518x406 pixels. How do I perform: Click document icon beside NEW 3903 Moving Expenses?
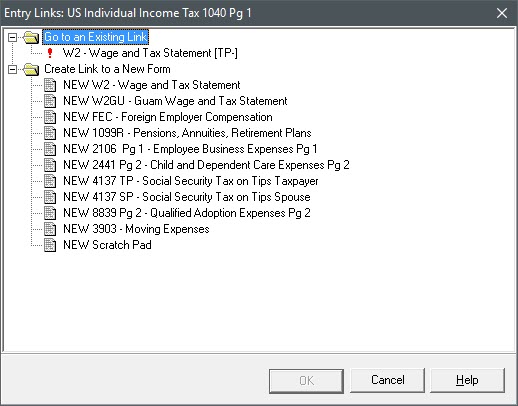coord(50,229)
